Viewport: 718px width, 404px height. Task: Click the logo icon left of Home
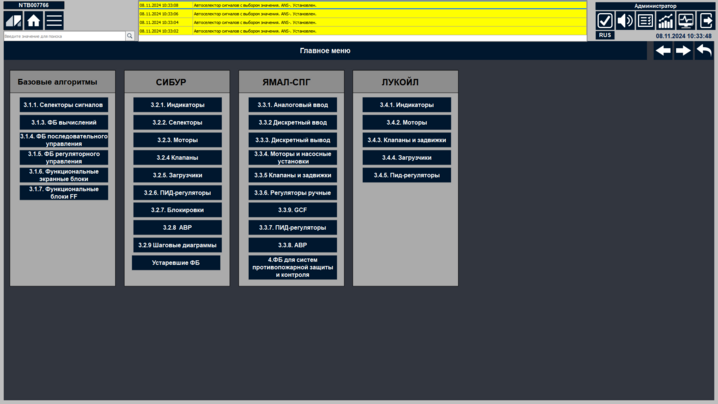click(x=13, y=20)
